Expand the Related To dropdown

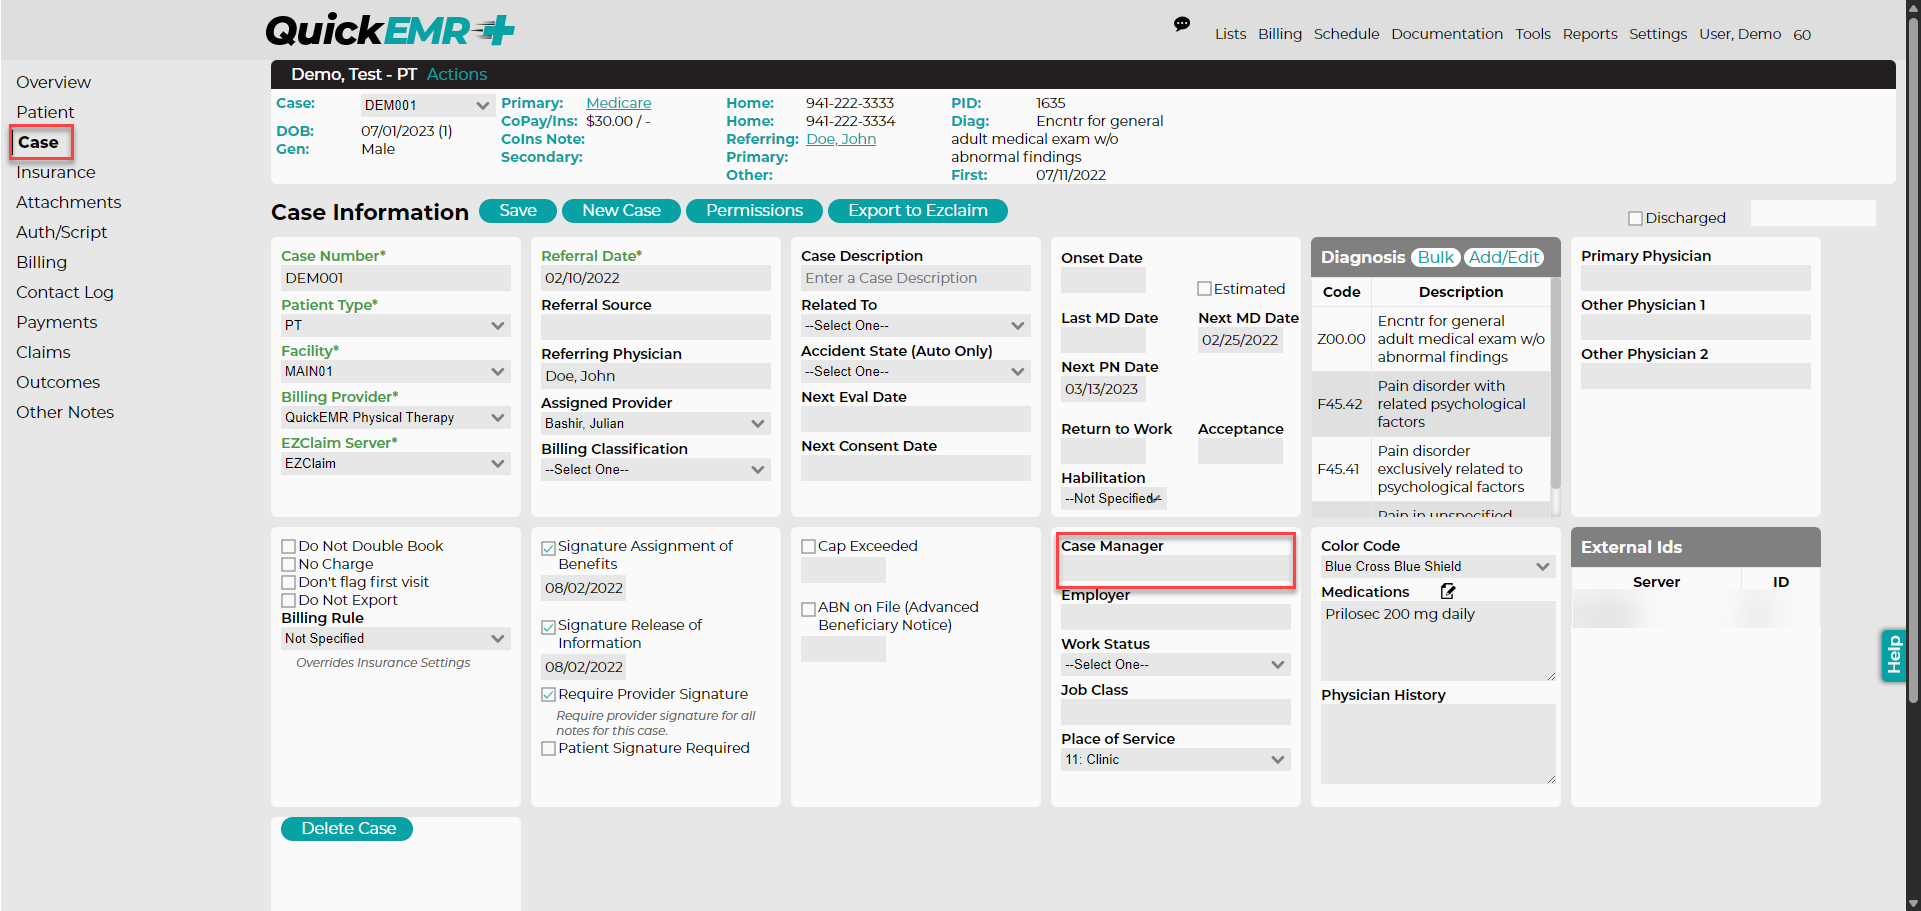pos(916,325)
